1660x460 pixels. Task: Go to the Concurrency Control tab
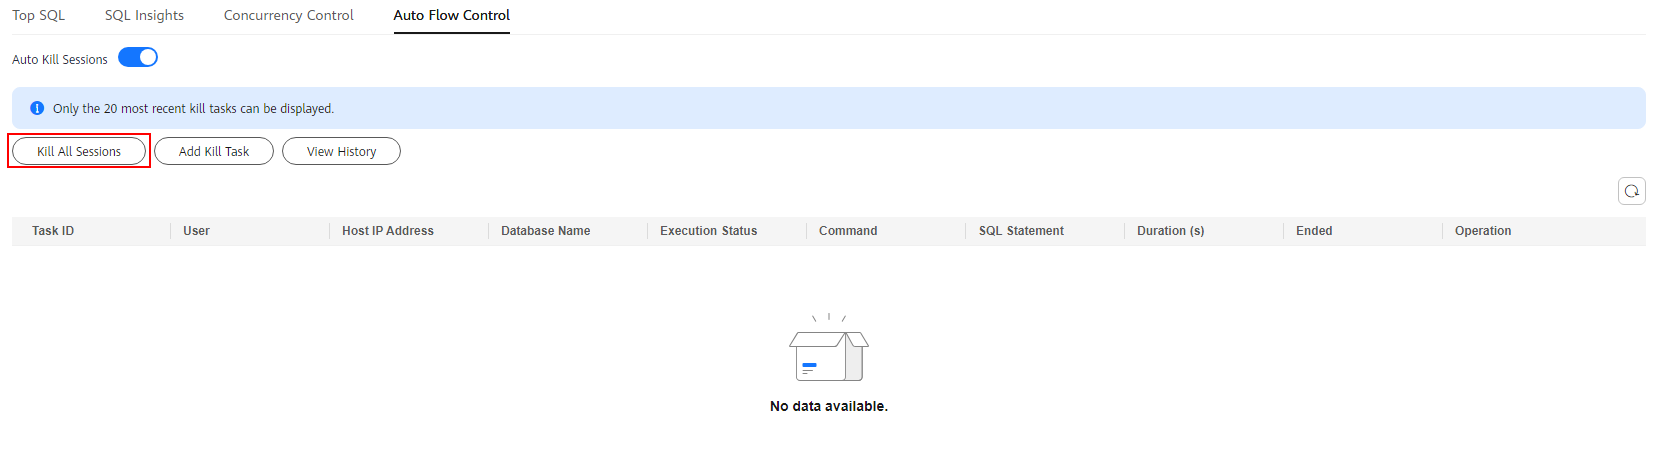[x=289, y=15]
